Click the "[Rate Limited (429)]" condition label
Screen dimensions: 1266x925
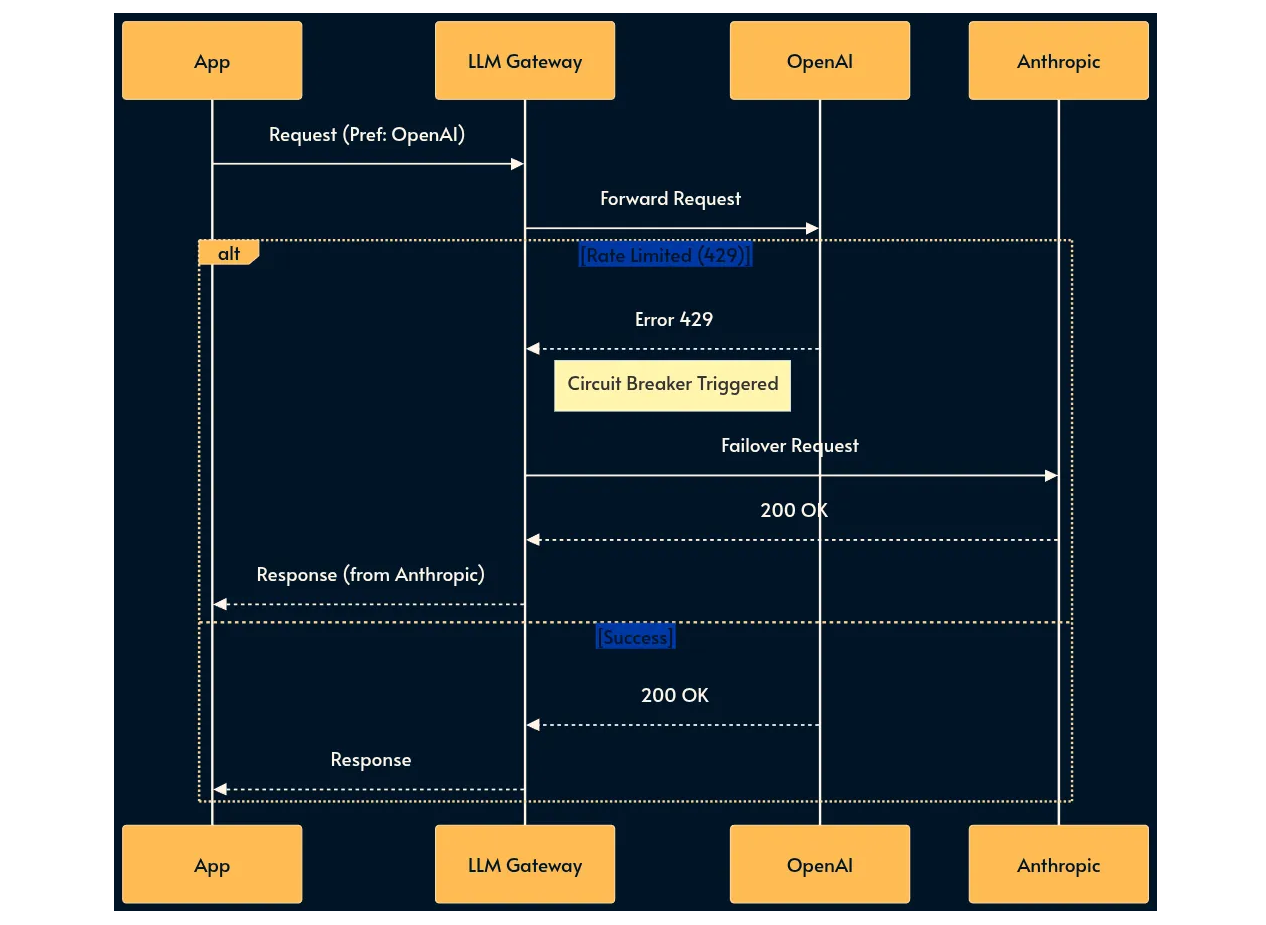665,255
